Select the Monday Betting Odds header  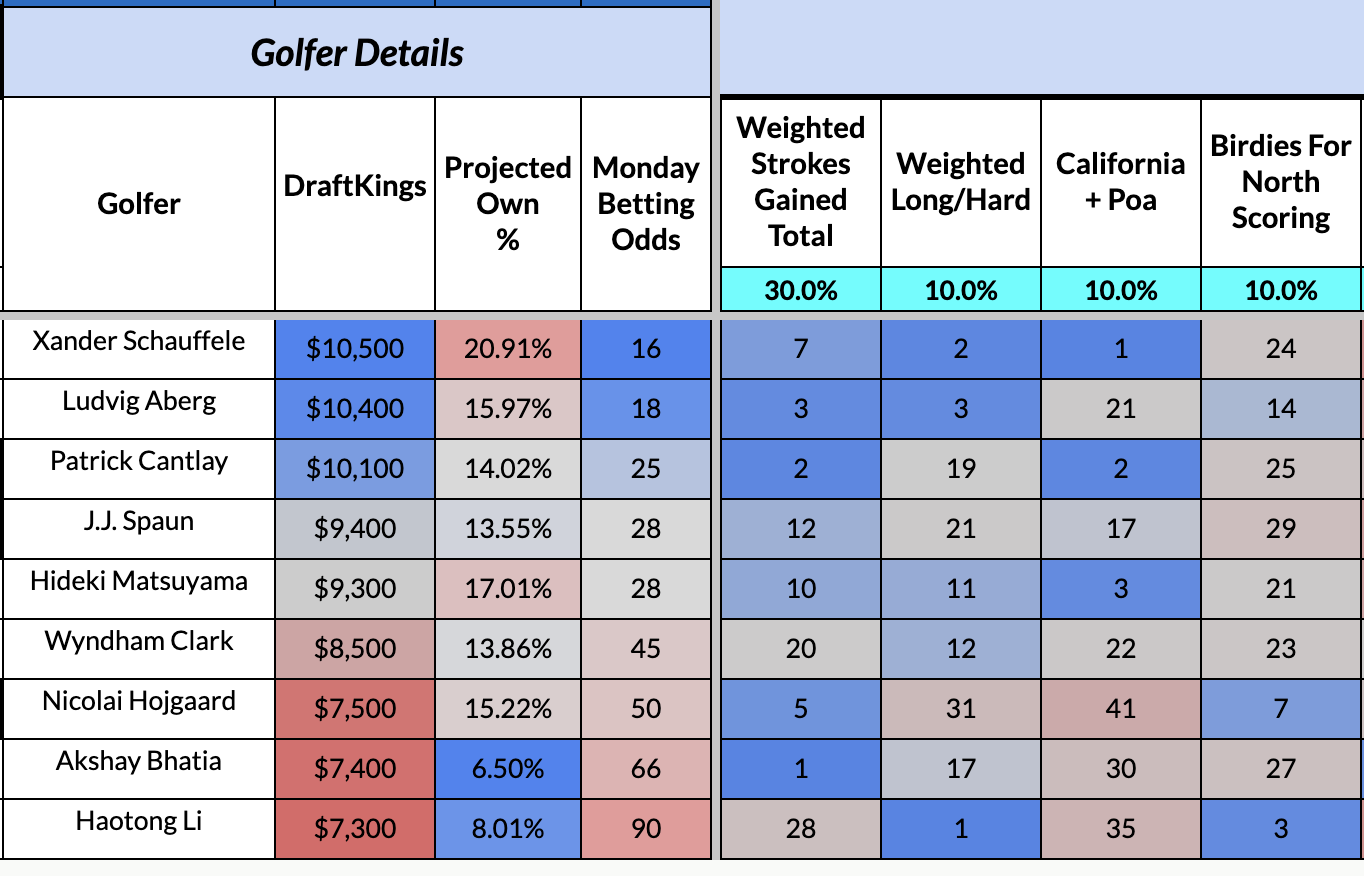[646, 204]
